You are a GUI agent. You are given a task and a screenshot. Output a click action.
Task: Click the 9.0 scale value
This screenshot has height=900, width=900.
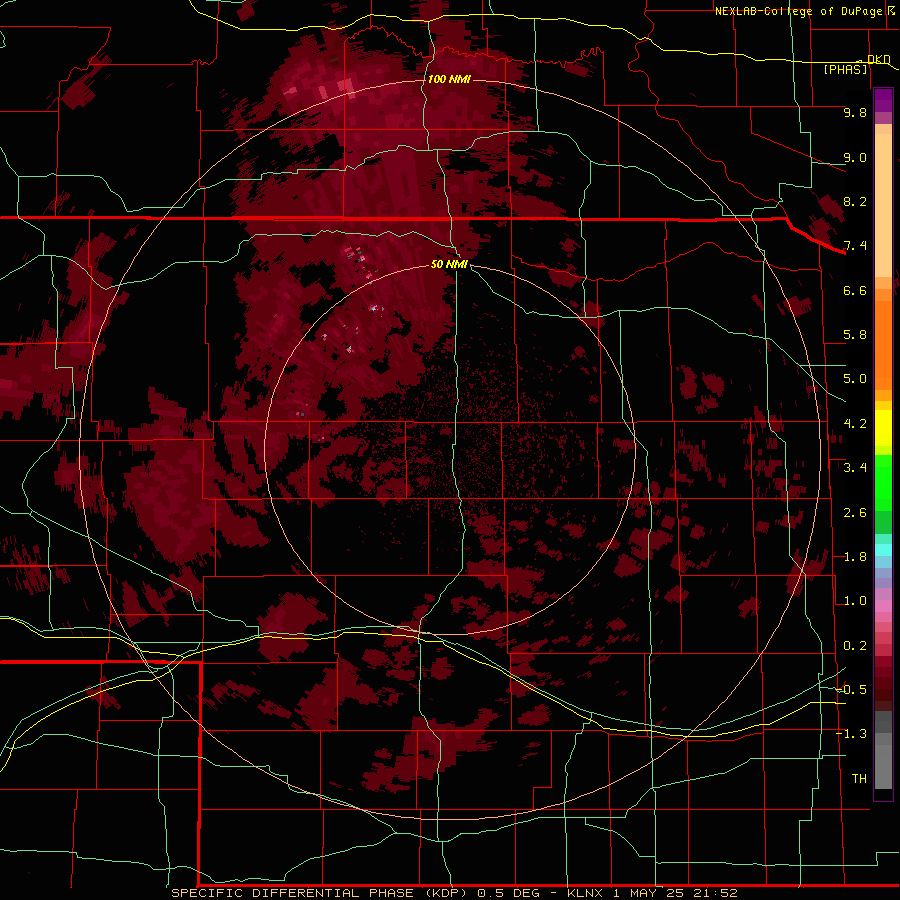(855, 157)
